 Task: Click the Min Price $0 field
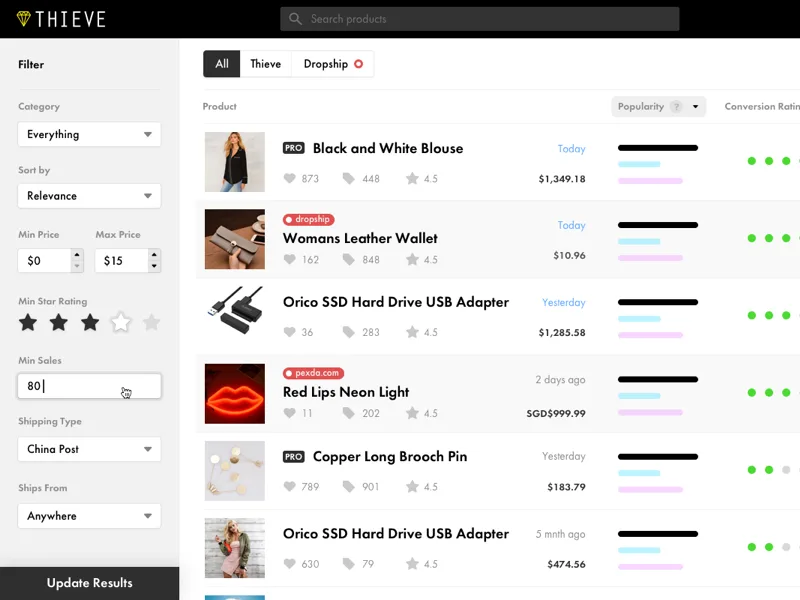pos(44,261)
